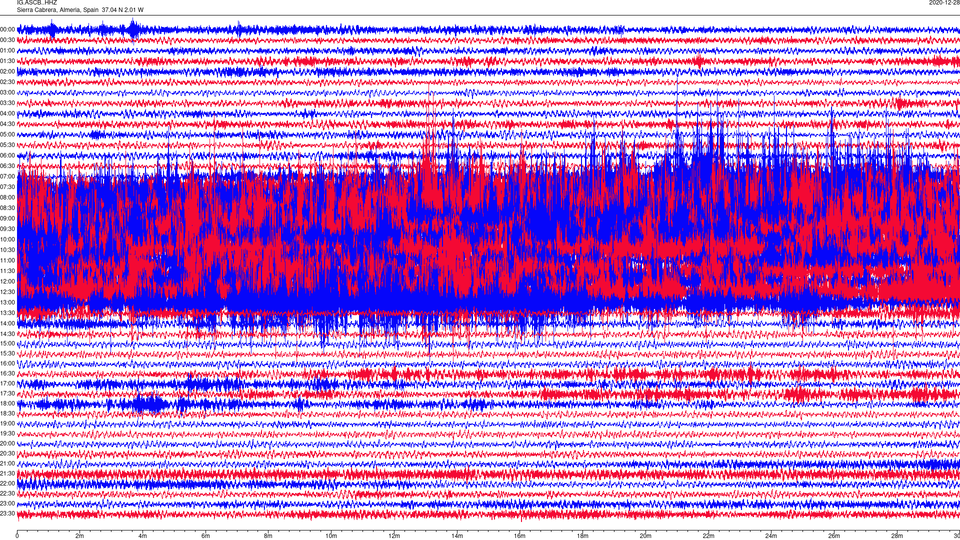
Task: Choose the 16:00 time row label
Action: [x=8, y=363]
